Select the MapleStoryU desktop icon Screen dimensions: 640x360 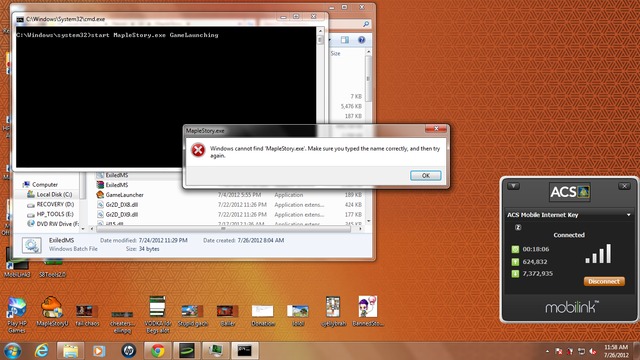coord(52,311)
